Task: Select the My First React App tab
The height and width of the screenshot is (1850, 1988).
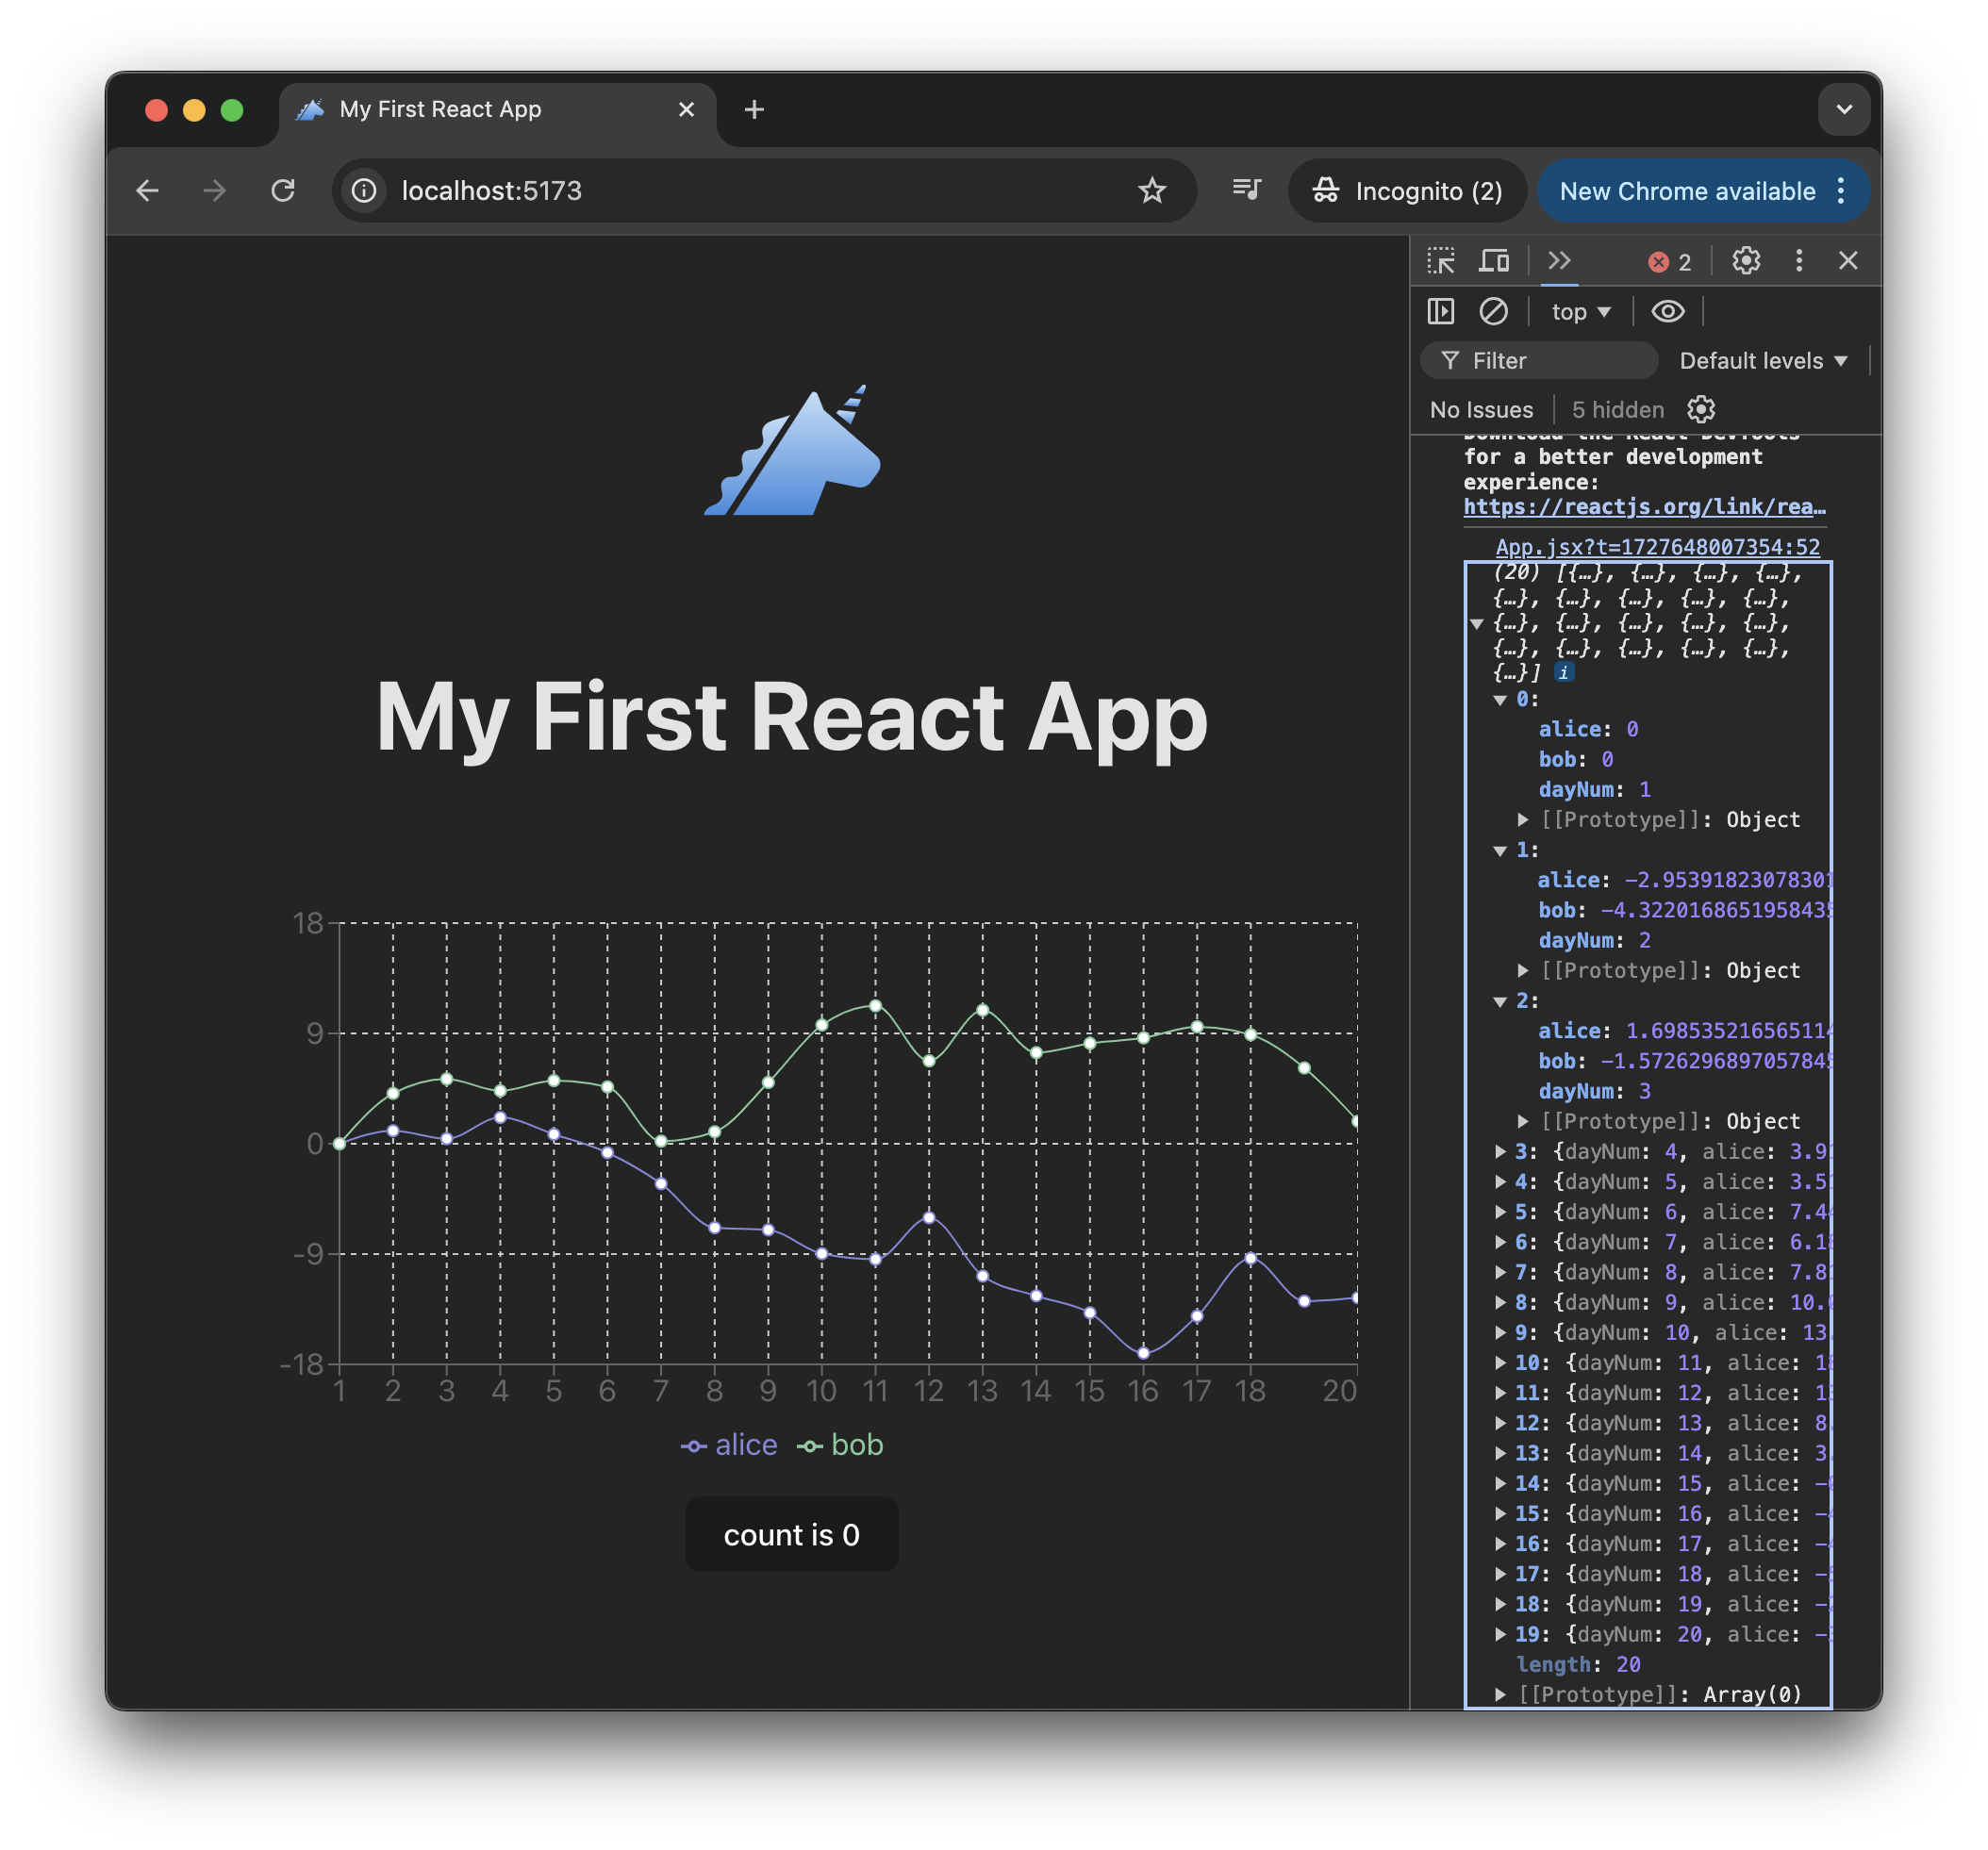Action: [440, 109]
